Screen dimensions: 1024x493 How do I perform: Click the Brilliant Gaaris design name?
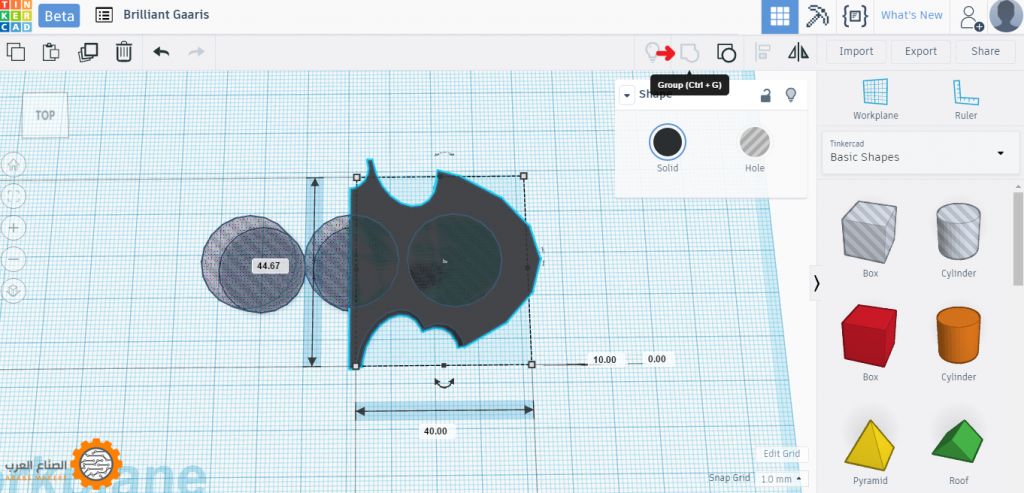point(166,14)
